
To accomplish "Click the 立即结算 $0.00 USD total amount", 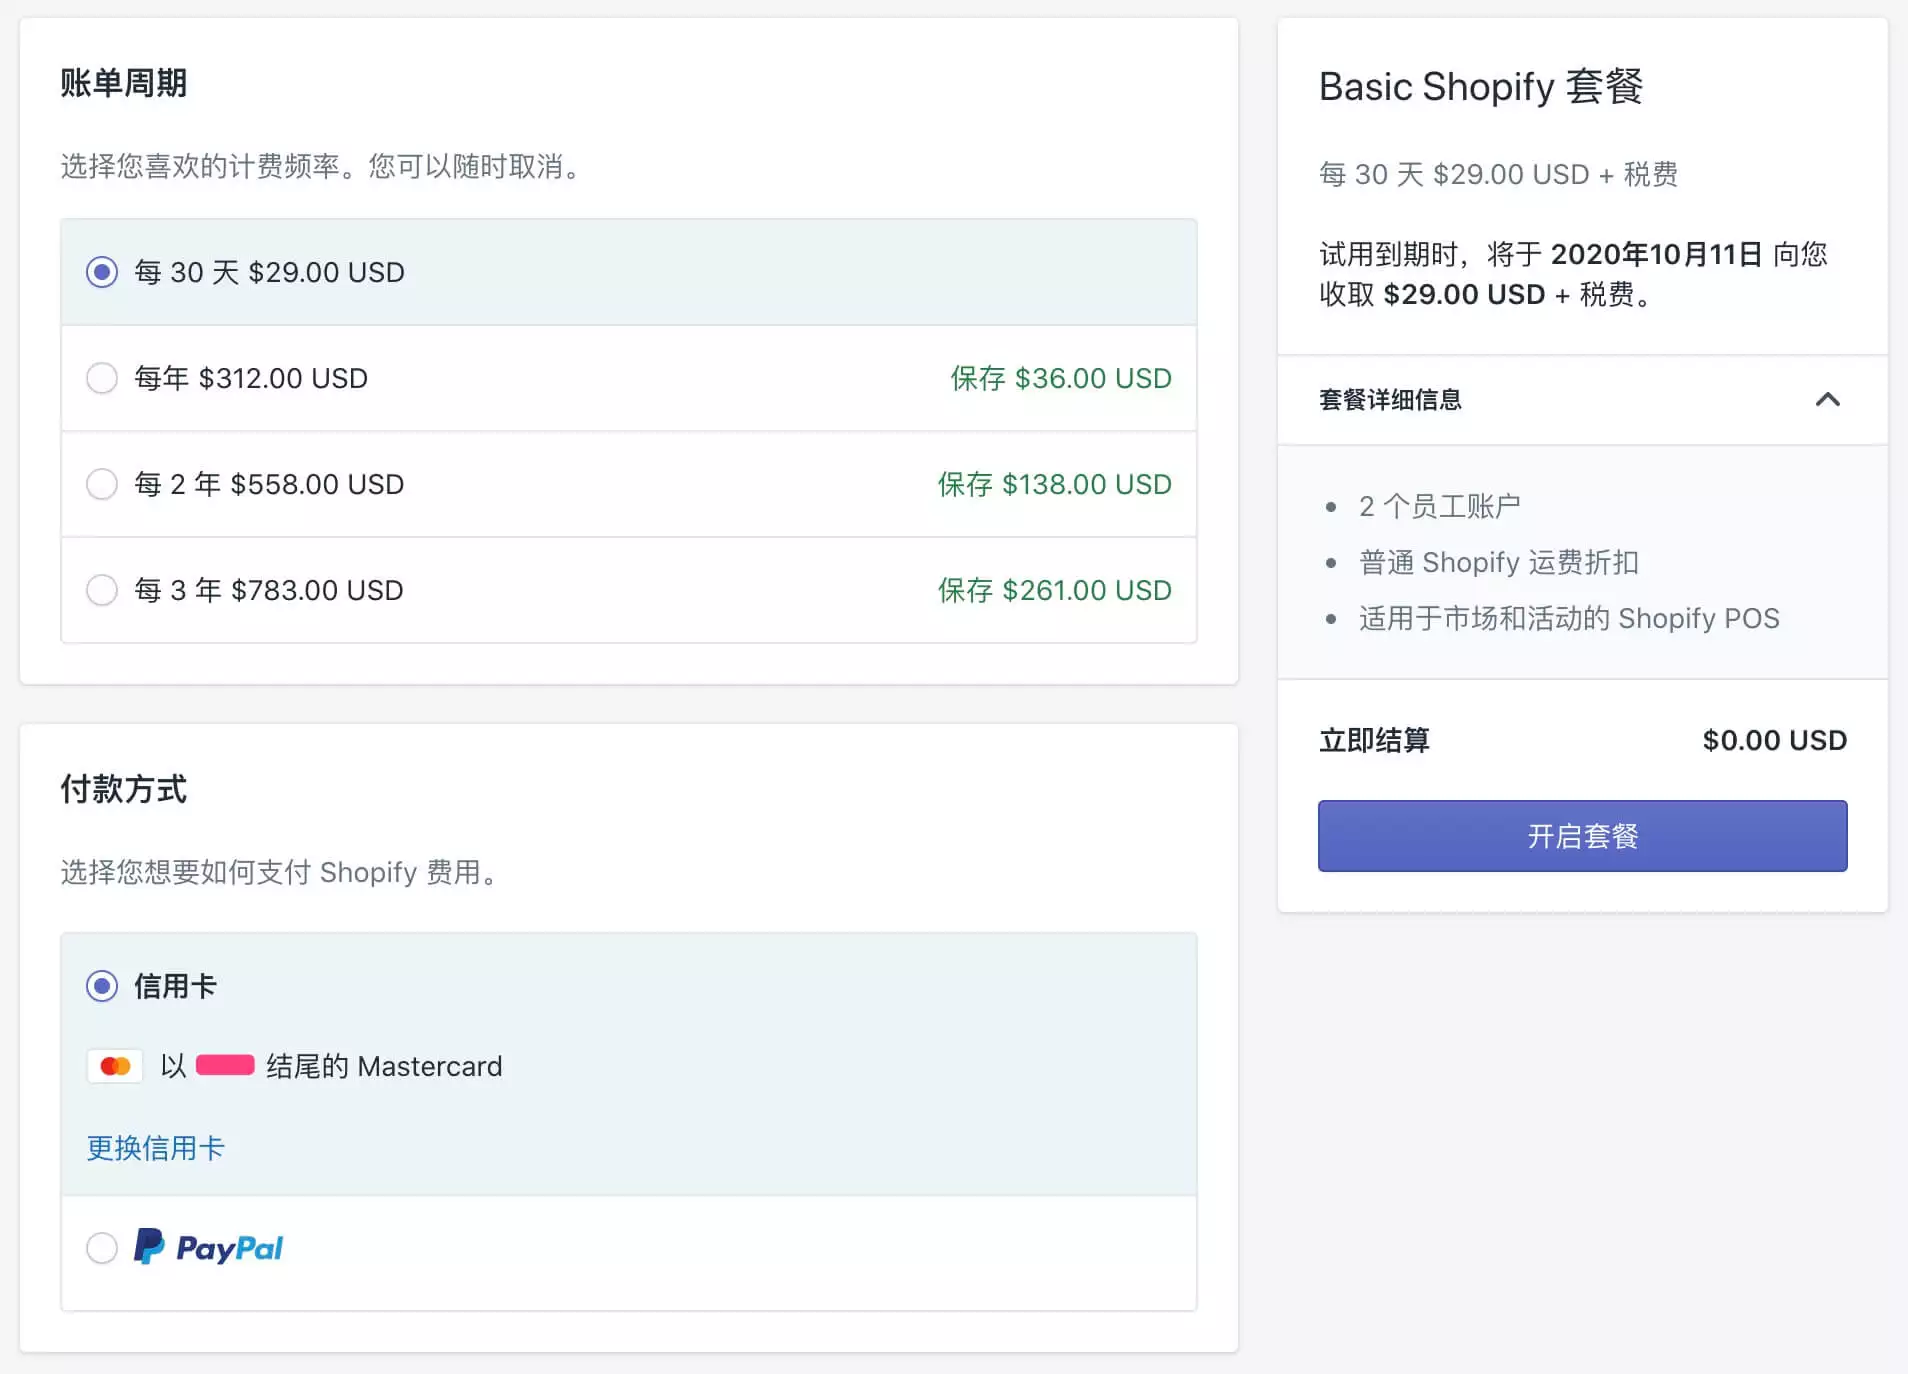I will click(x=1774, y=740).
